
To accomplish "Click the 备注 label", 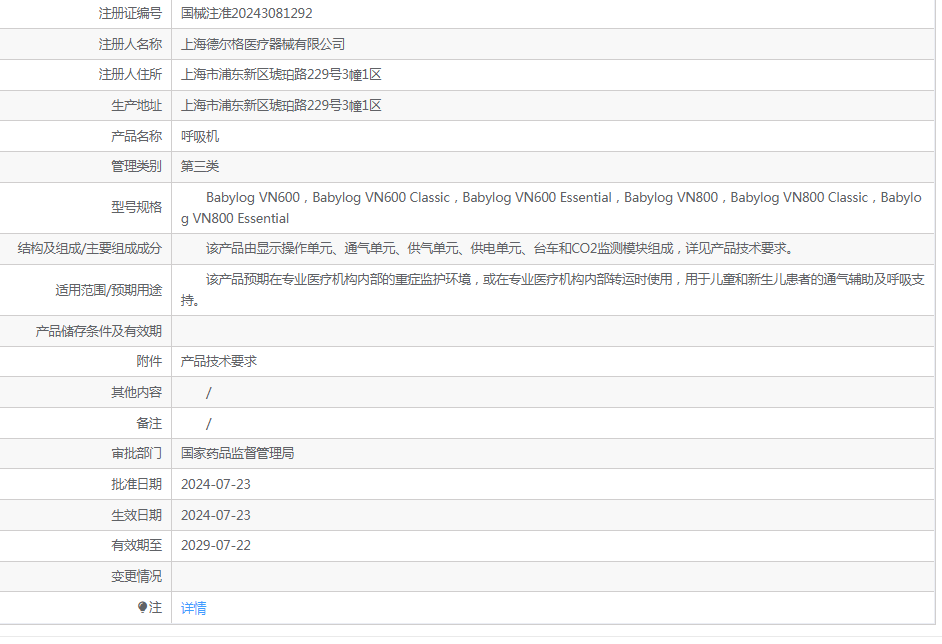I will point(149,424).
